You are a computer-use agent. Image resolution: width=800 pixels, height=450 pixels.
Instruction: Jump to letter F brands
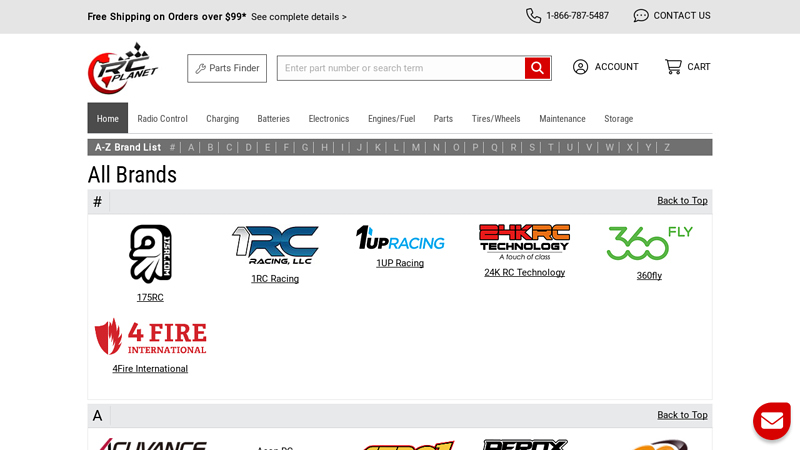coord(286,147)
